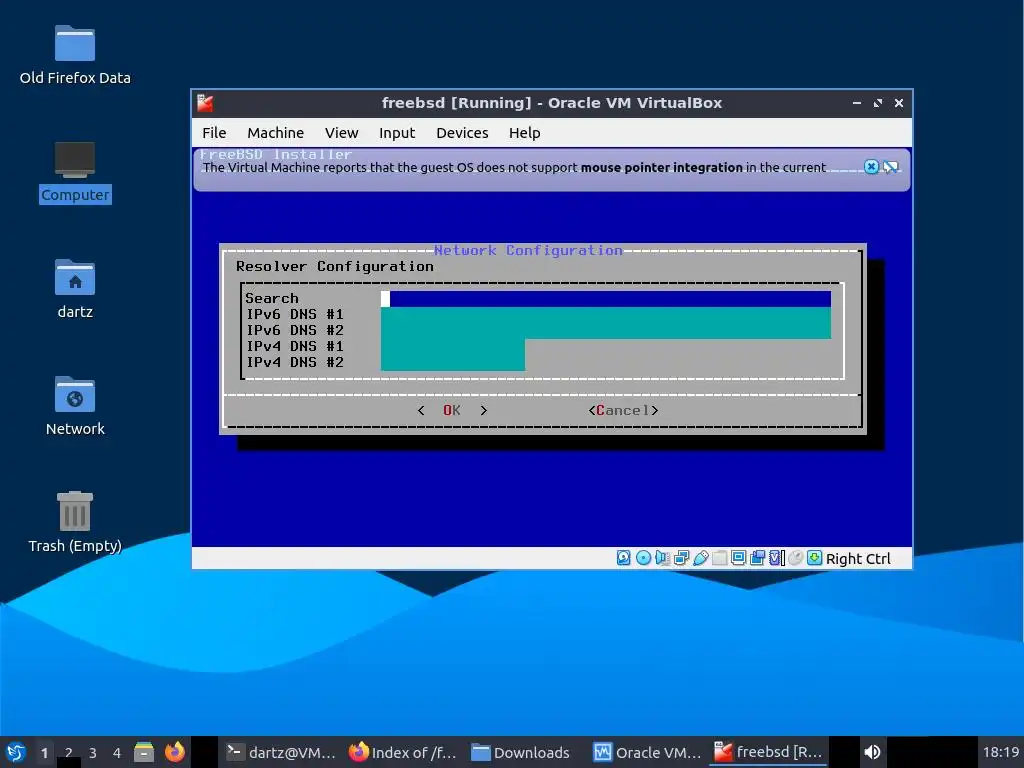Viewport: 1024px width, 768px height.
Task: Open the File menu
Action: click(214, 133)
